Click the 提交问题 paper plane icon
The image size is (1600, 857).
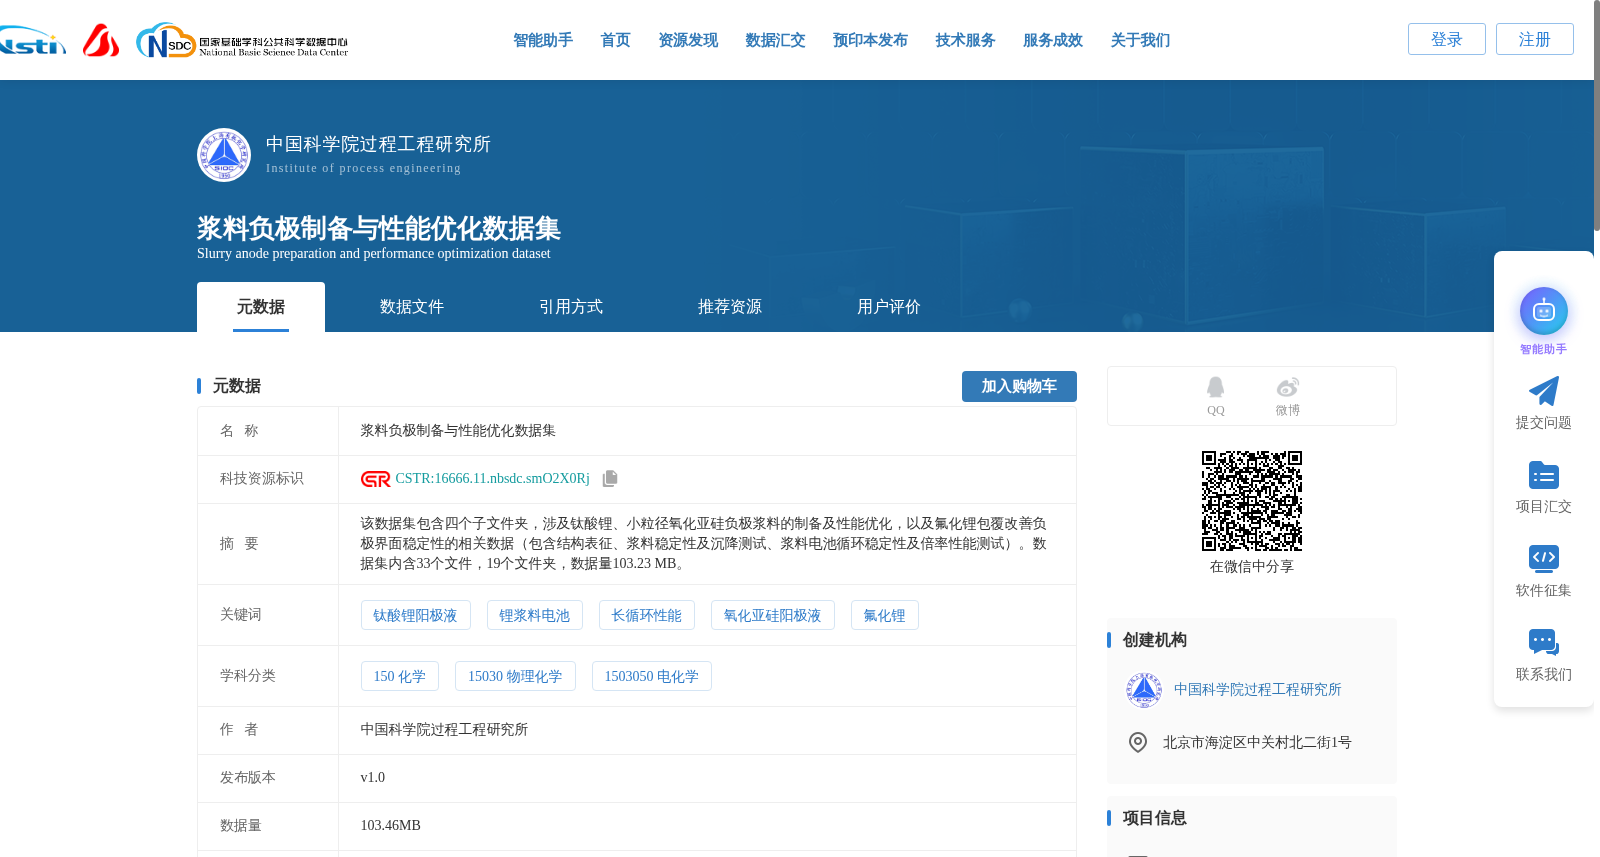pos(1544,391)
